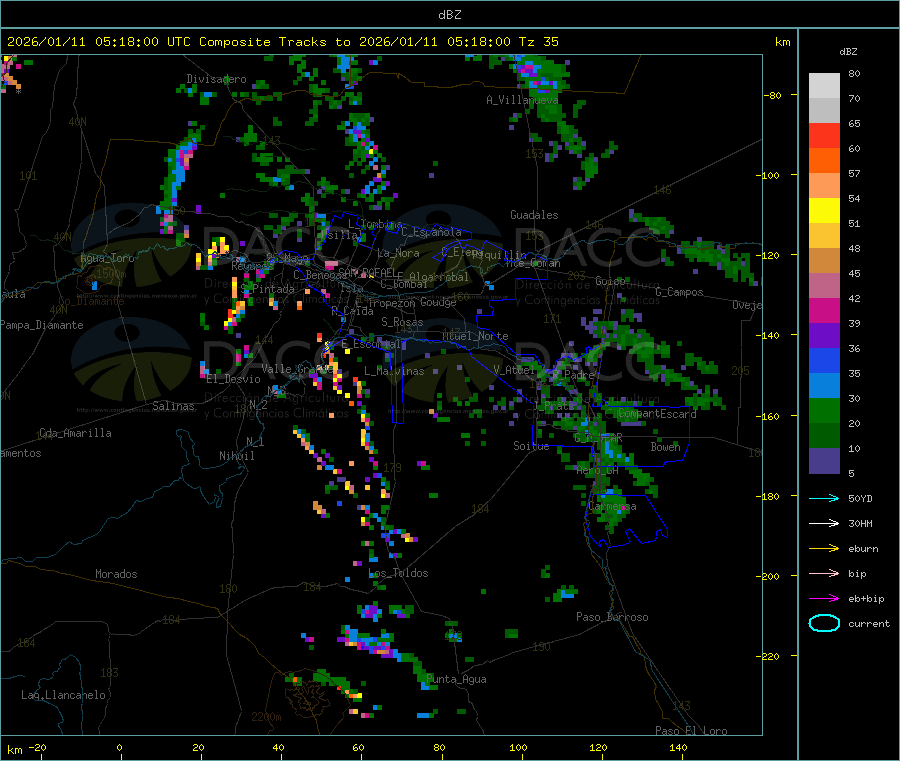Click the Salinas place label
The width and height of the screenshot is (900, 761).
(173, 406)
